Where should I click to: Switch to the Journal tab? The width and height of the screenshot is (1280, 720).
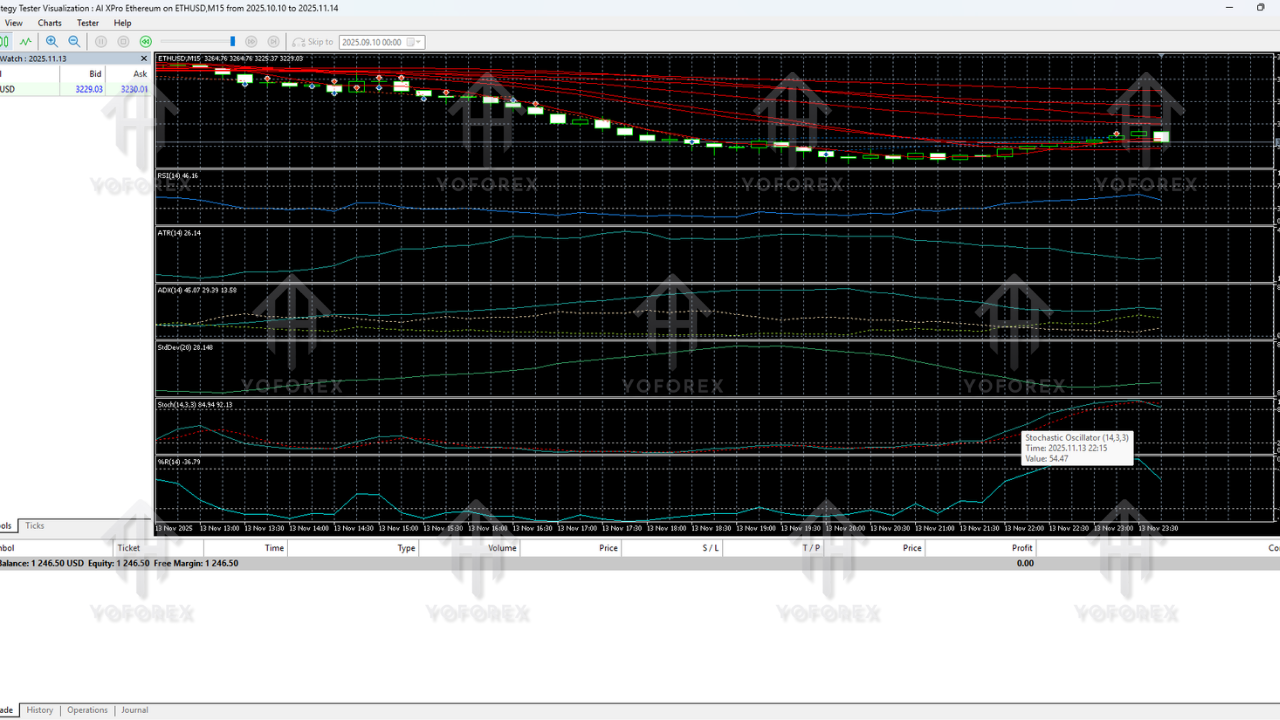pos(134,710)
